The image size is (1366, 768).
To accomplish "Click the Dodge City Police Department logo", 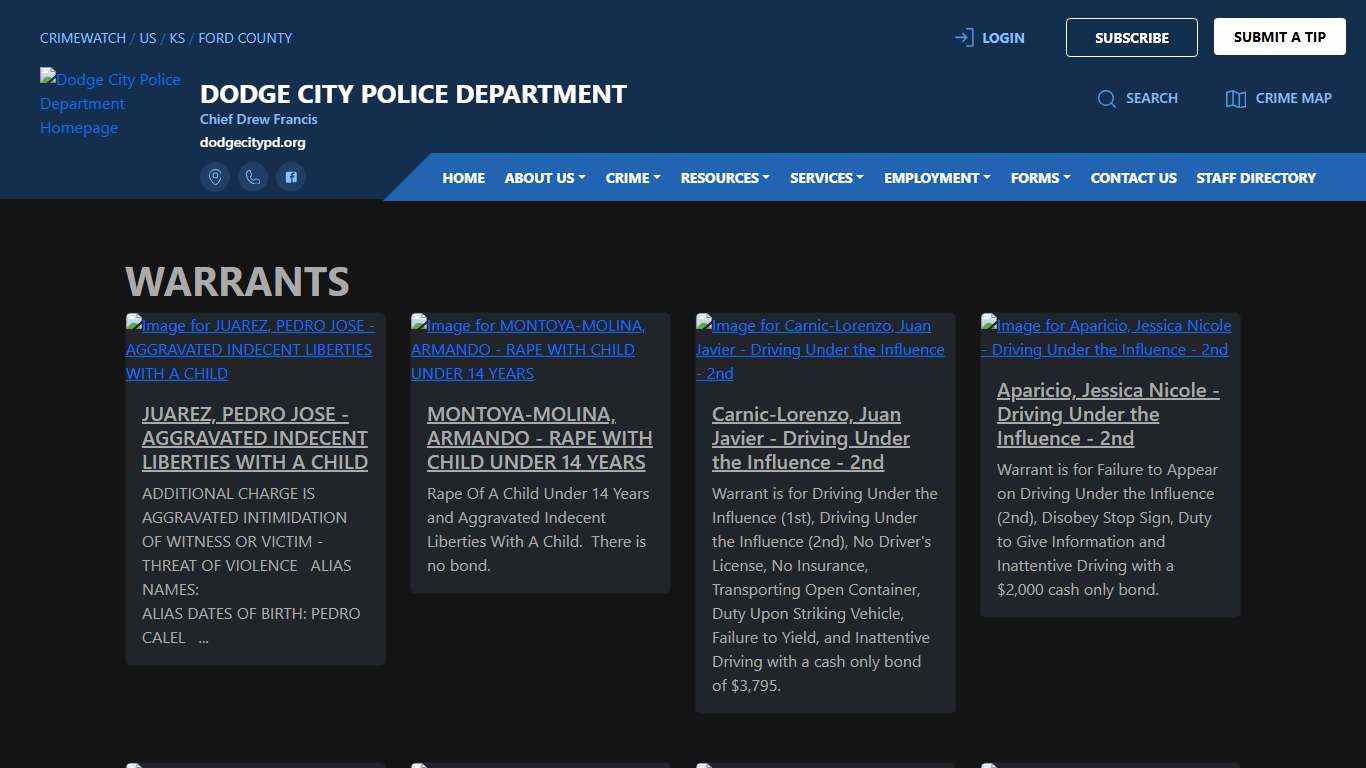I will [110, 103].
